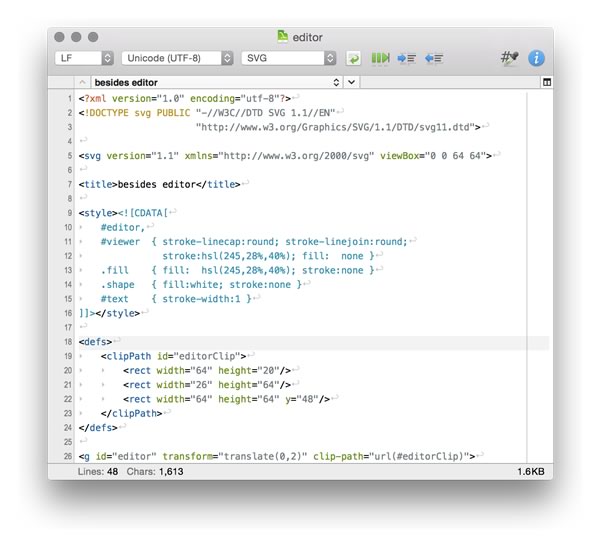Place cursor in the <title> tag line
Screen dimensions: 600x547
click(x=160, y=184)
